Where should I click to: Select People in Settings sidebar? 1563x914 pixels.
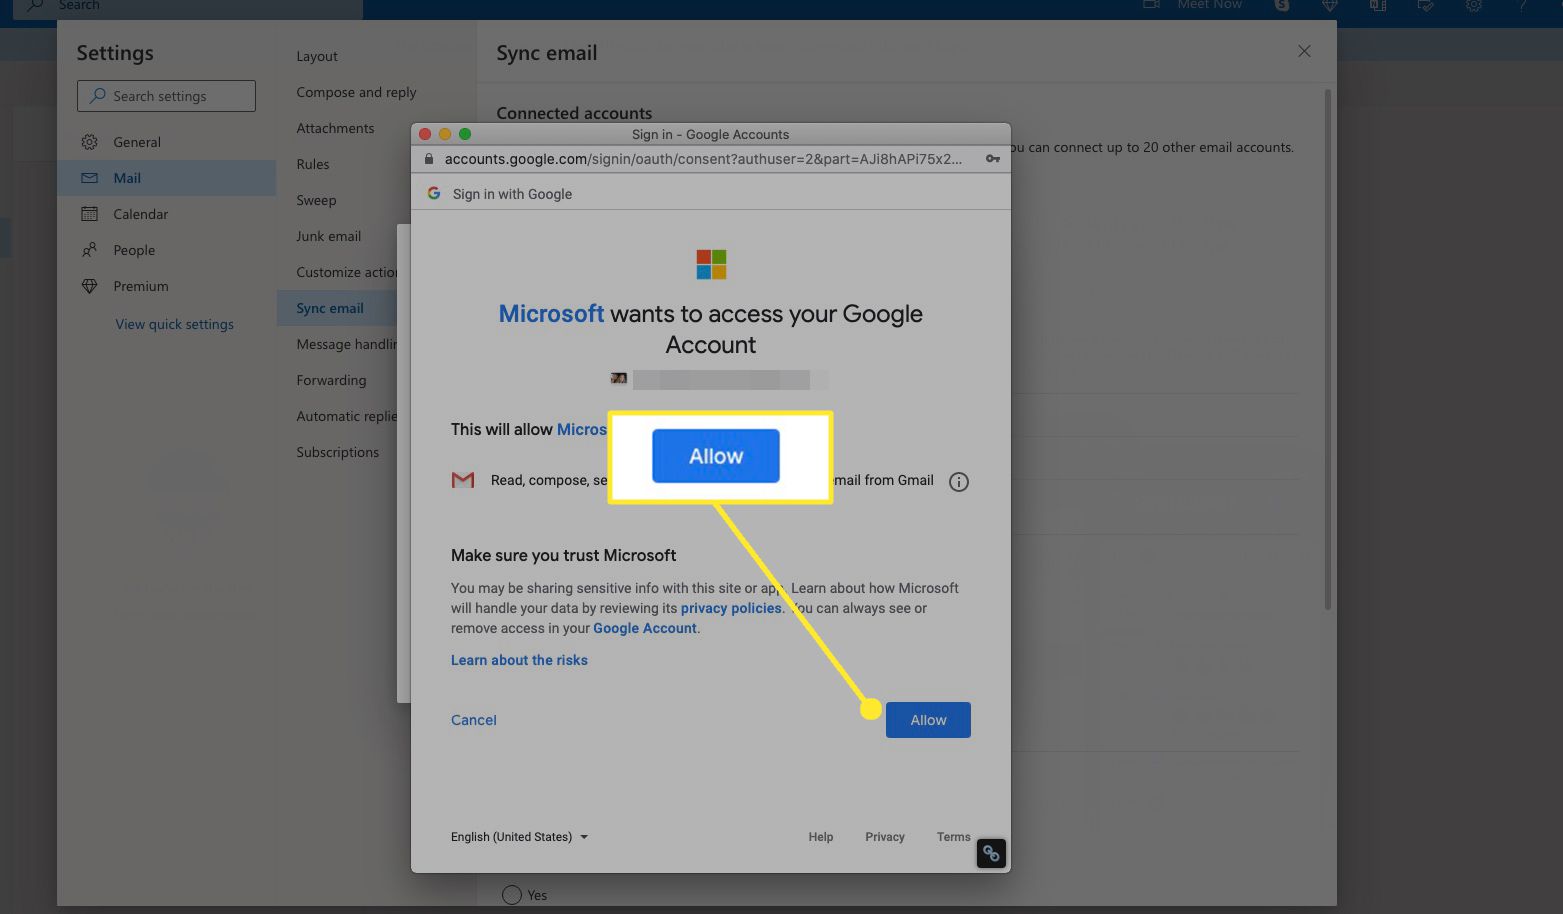[166, 250]
